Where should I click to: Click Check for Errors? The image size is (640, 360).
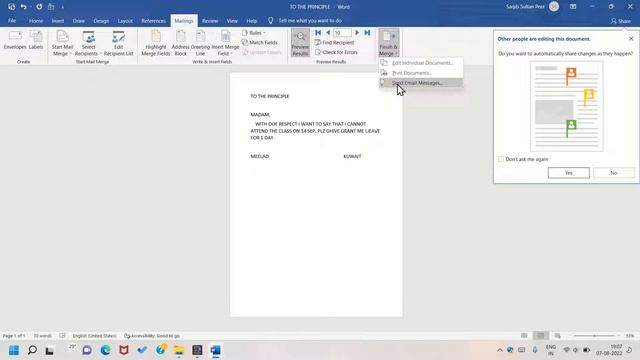336,52
